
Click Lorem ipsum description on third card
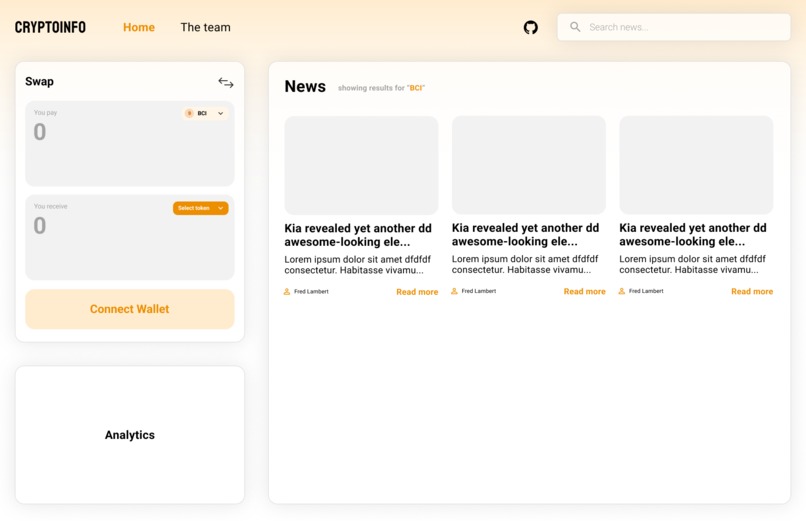click(x=692, y=264)
